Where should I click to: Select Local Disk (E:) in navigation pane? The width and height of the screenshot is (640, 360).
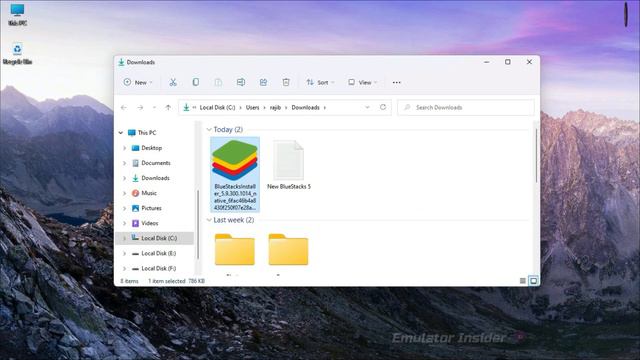158,253
